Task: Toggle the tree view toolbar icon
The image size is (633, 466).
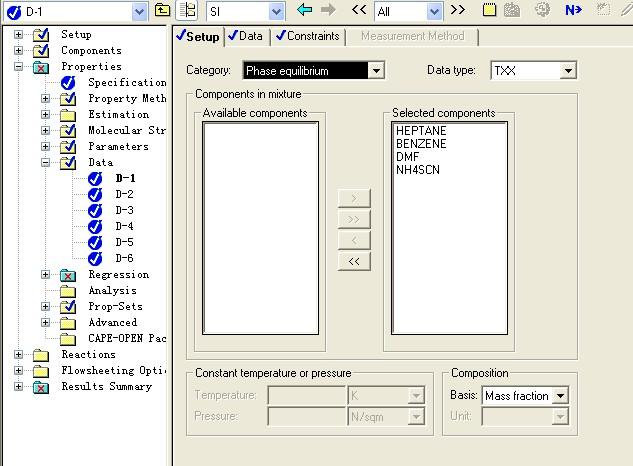Action: click(187, 10)
